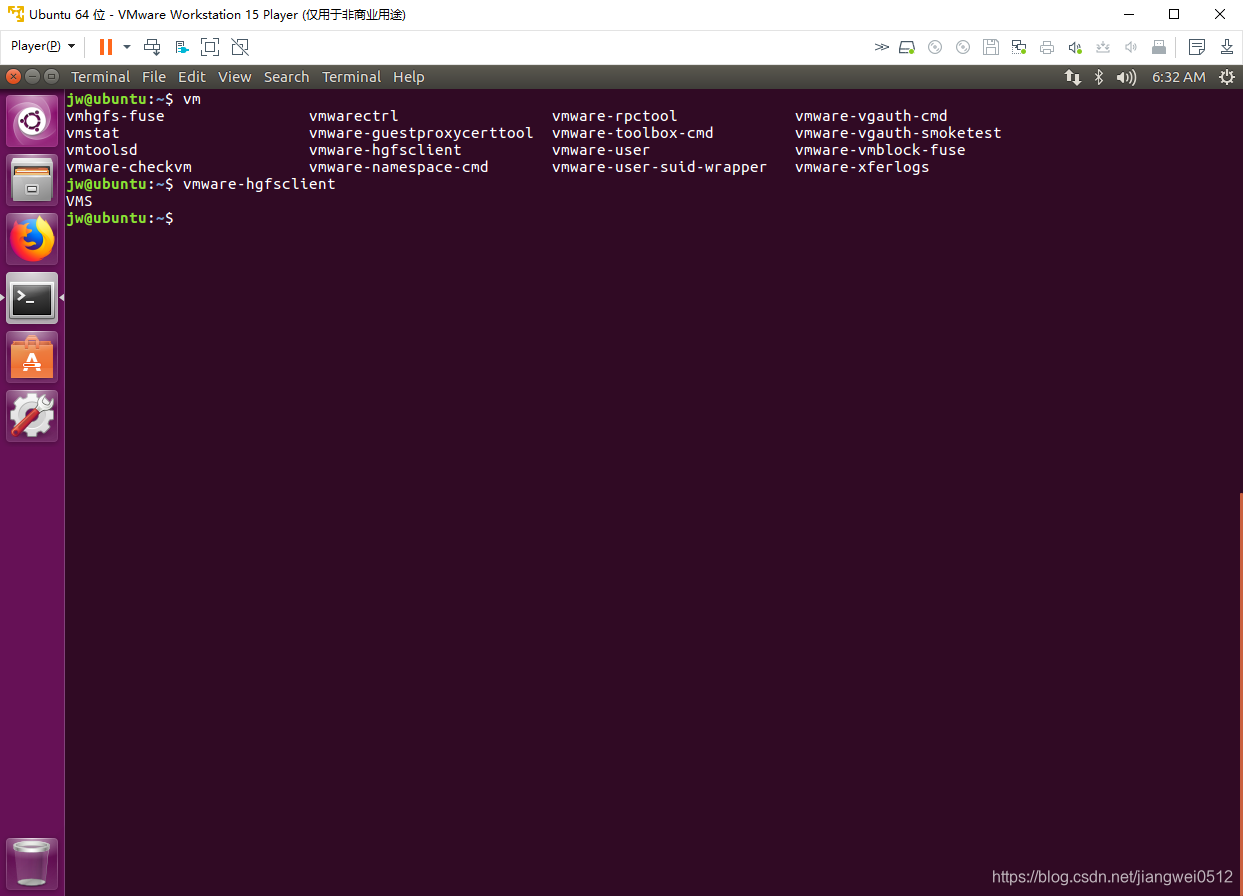
Task: Open the Edit menu
Action: [x=192, y=77]
